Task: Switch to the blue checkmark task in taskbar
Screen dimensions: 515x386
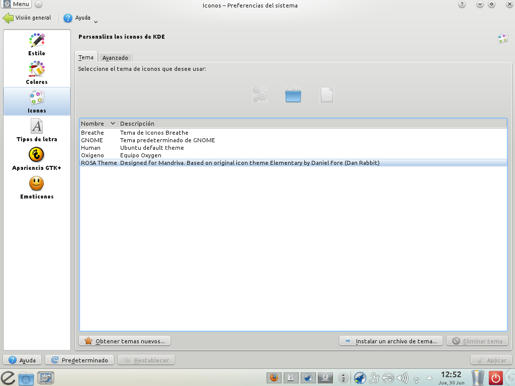Action: [308, 378]
